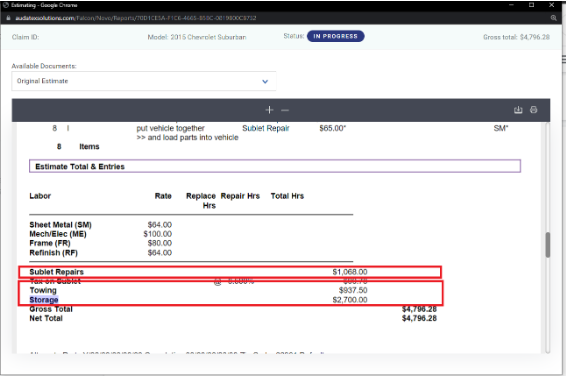Download the estimate document
This screenshot has width=566, height=376.
tap(518, 110)
